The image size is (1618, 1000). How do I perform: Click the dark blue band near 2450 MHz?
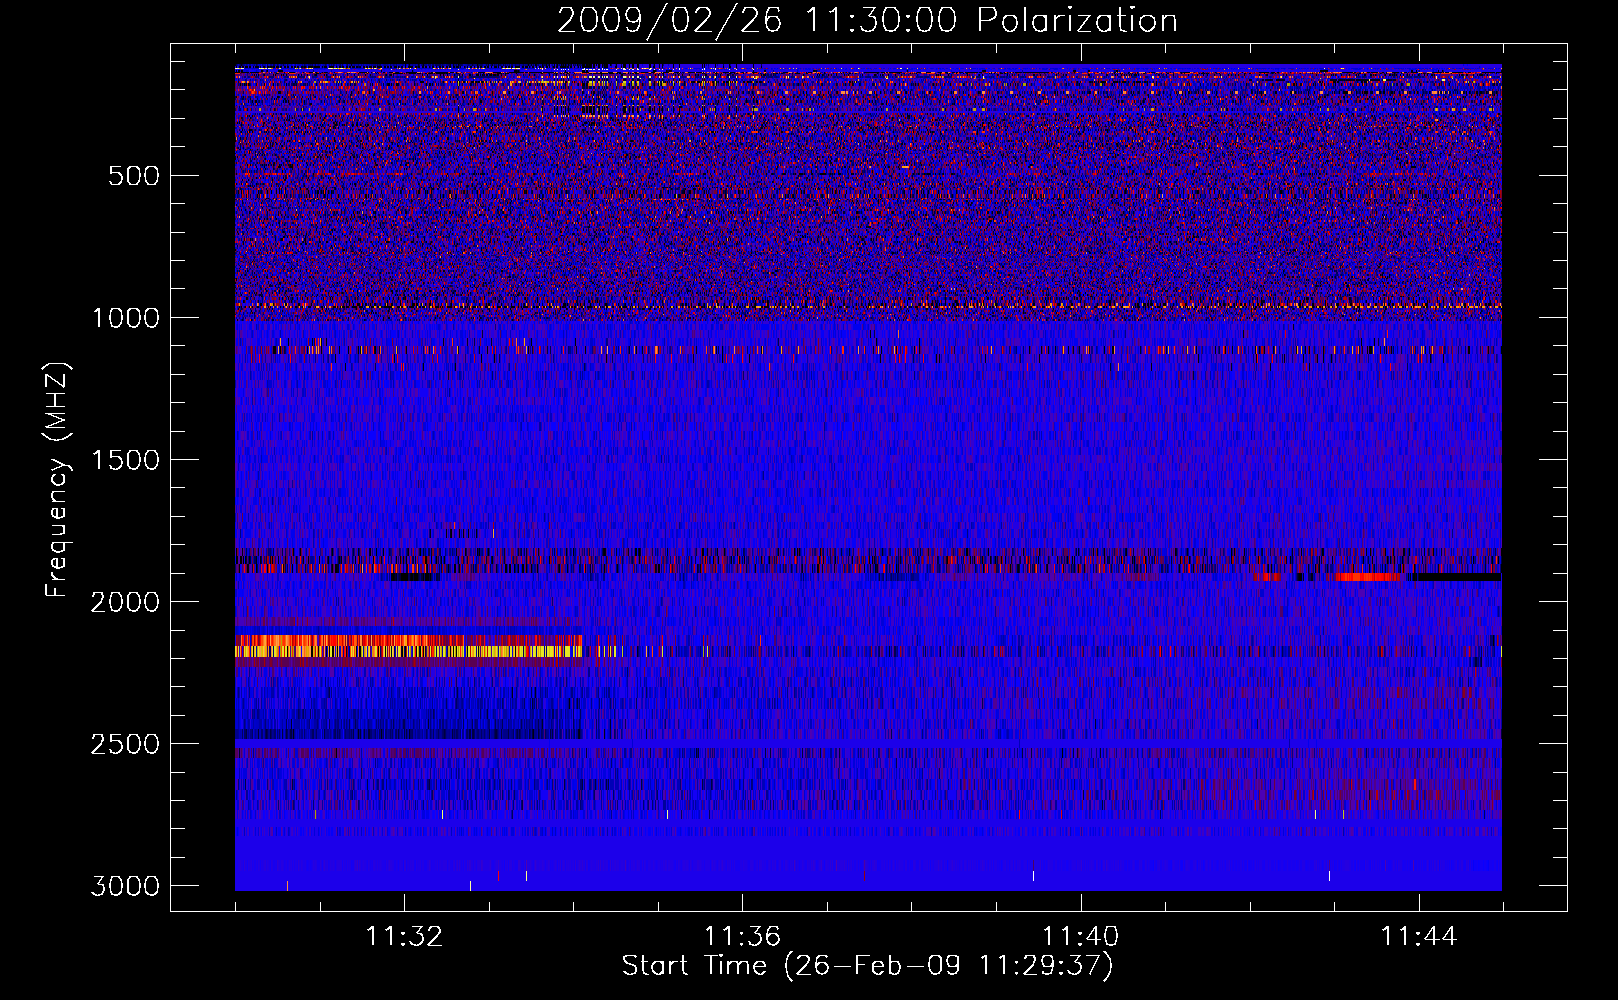click(x=408, y=733)
